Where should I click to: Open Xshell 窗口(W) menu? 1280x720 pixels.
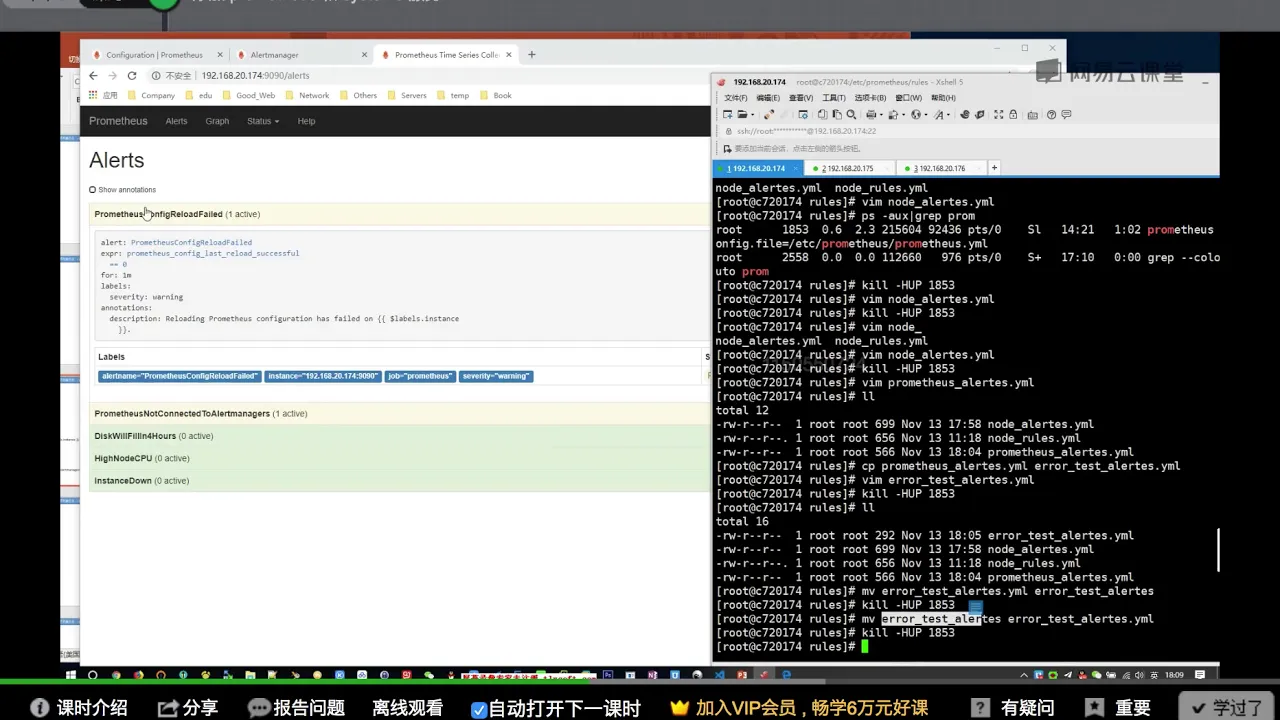tap(908, 98)
